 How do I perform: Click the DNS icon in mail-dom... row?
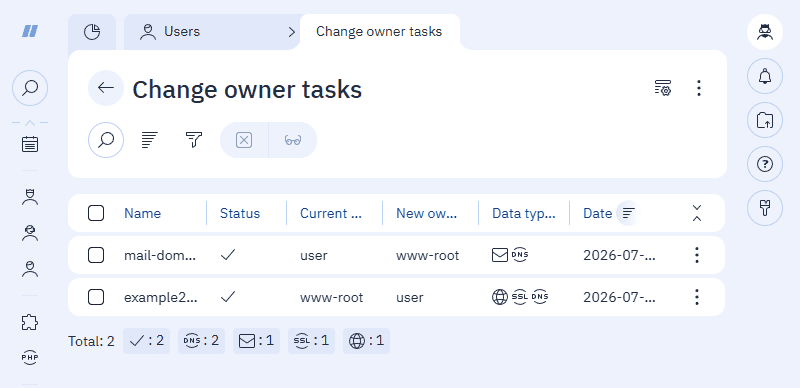pos(520,254)
